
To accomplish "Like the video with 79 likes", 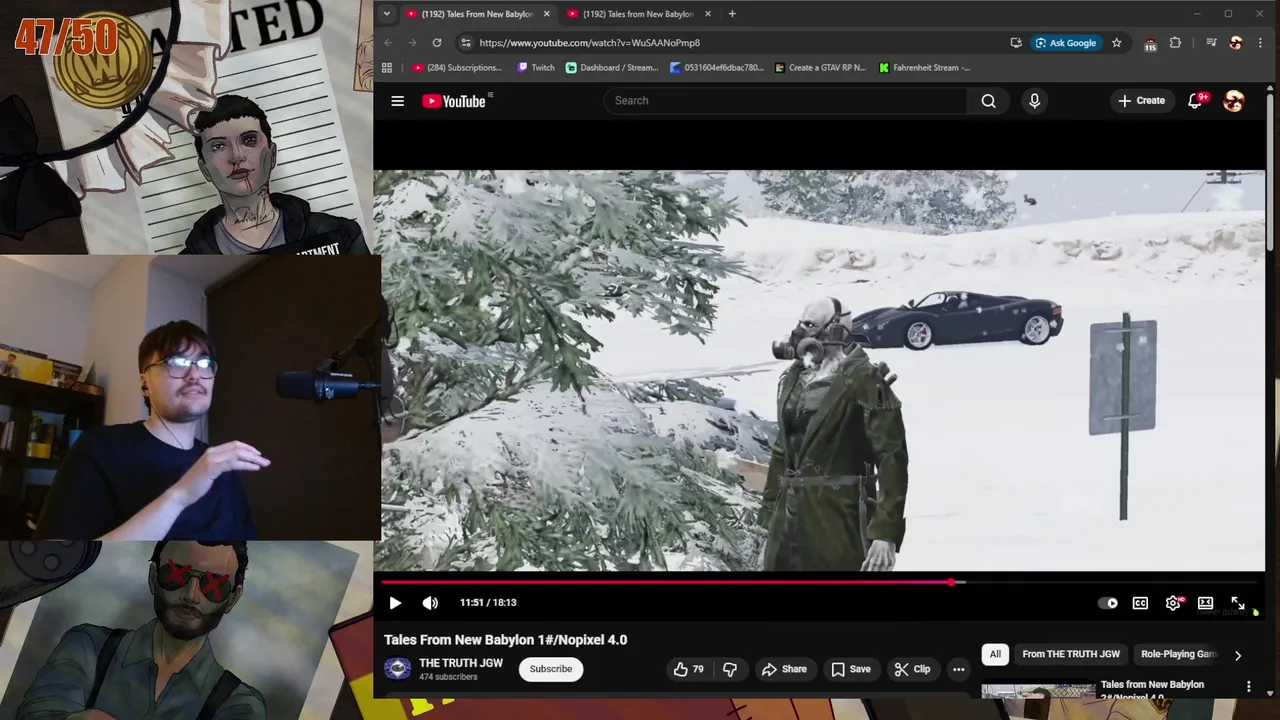I will 688,669.
